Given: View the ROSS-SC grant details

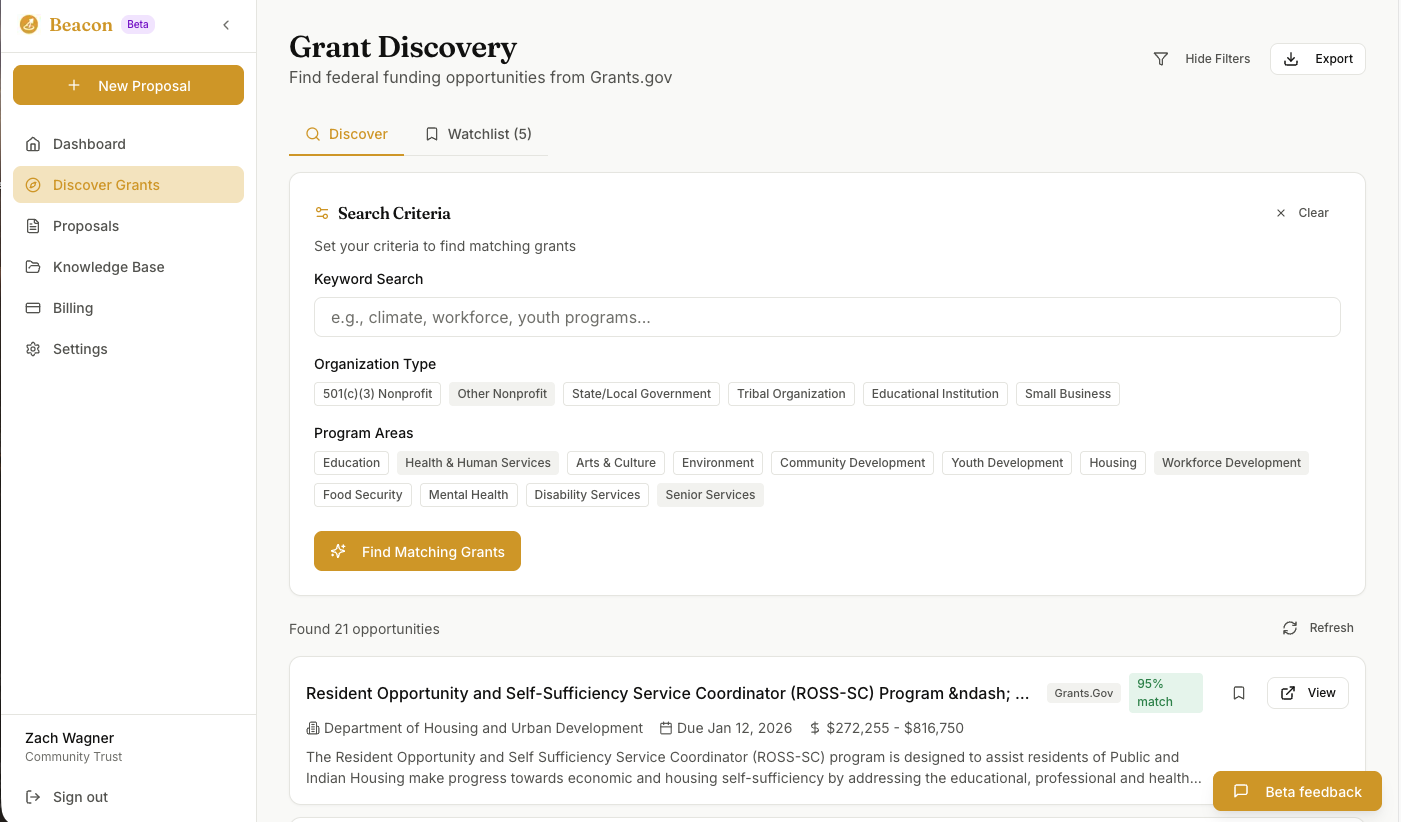Looking at the screenshot, I should point(1308,693).
